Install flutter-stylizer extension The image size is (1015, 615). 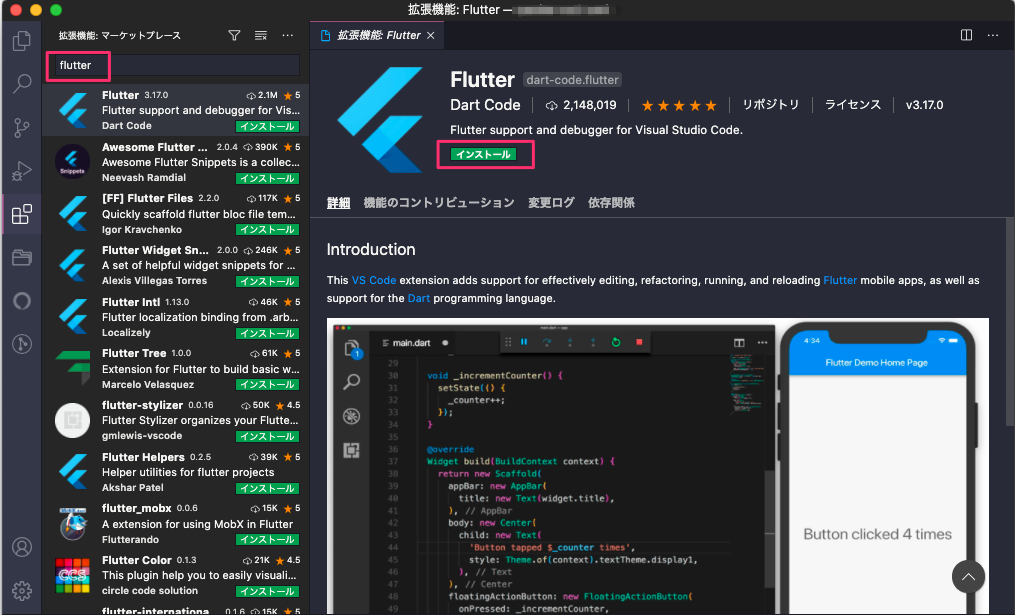(267, 436)
